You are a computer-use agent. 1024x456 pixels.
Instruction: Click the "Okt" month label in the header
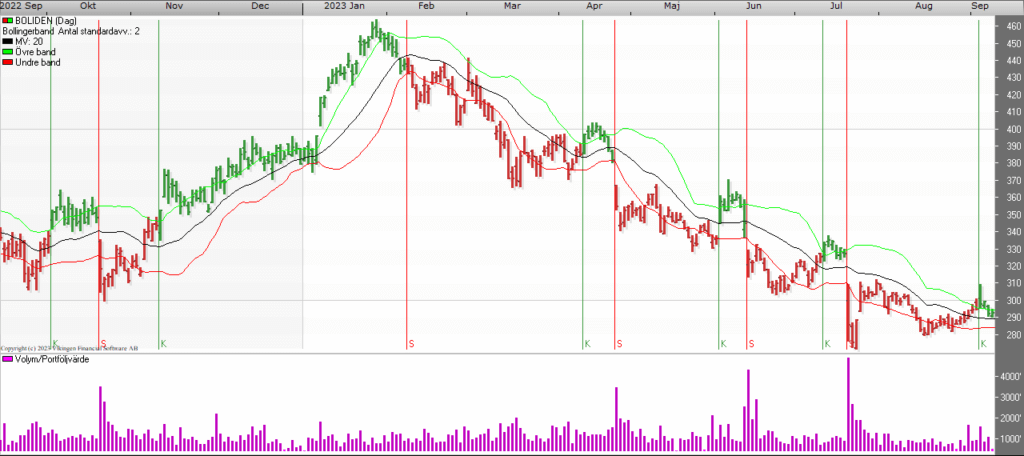[90, 6]
